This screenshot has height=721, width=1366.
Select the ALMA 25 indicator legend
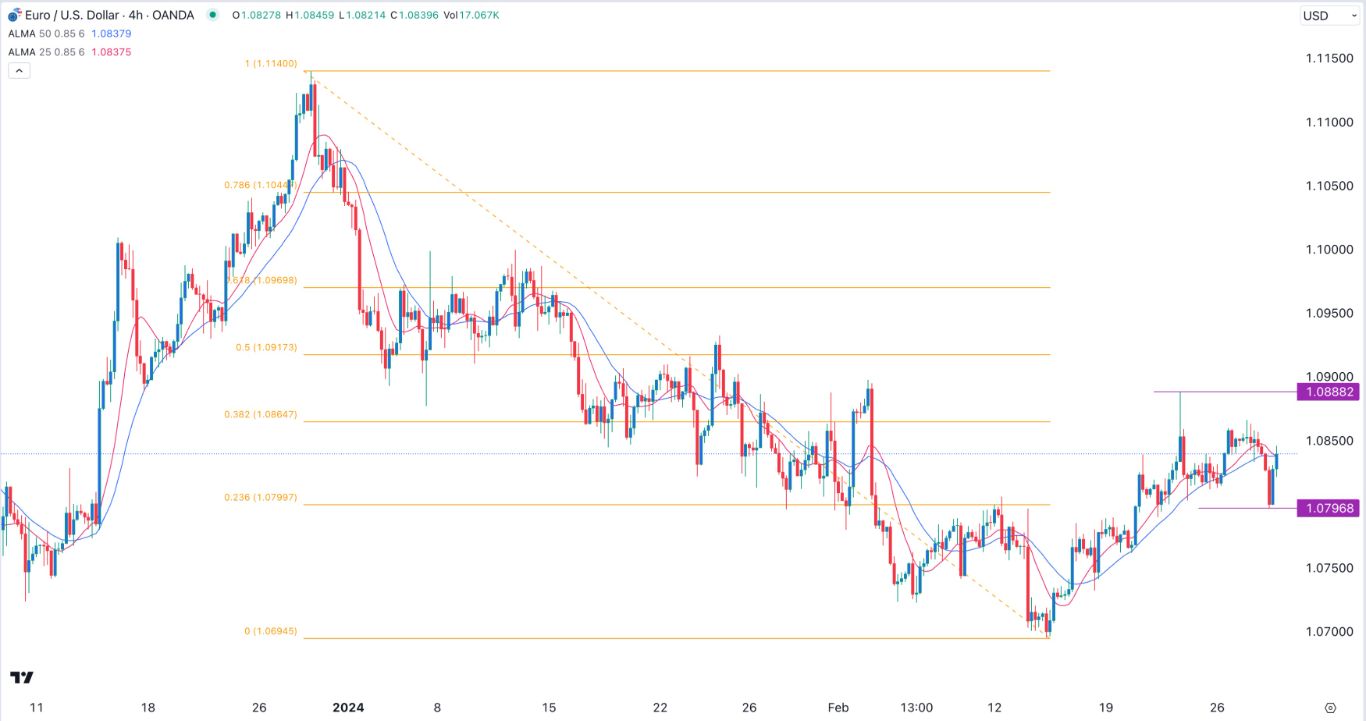tap(48, 52)
